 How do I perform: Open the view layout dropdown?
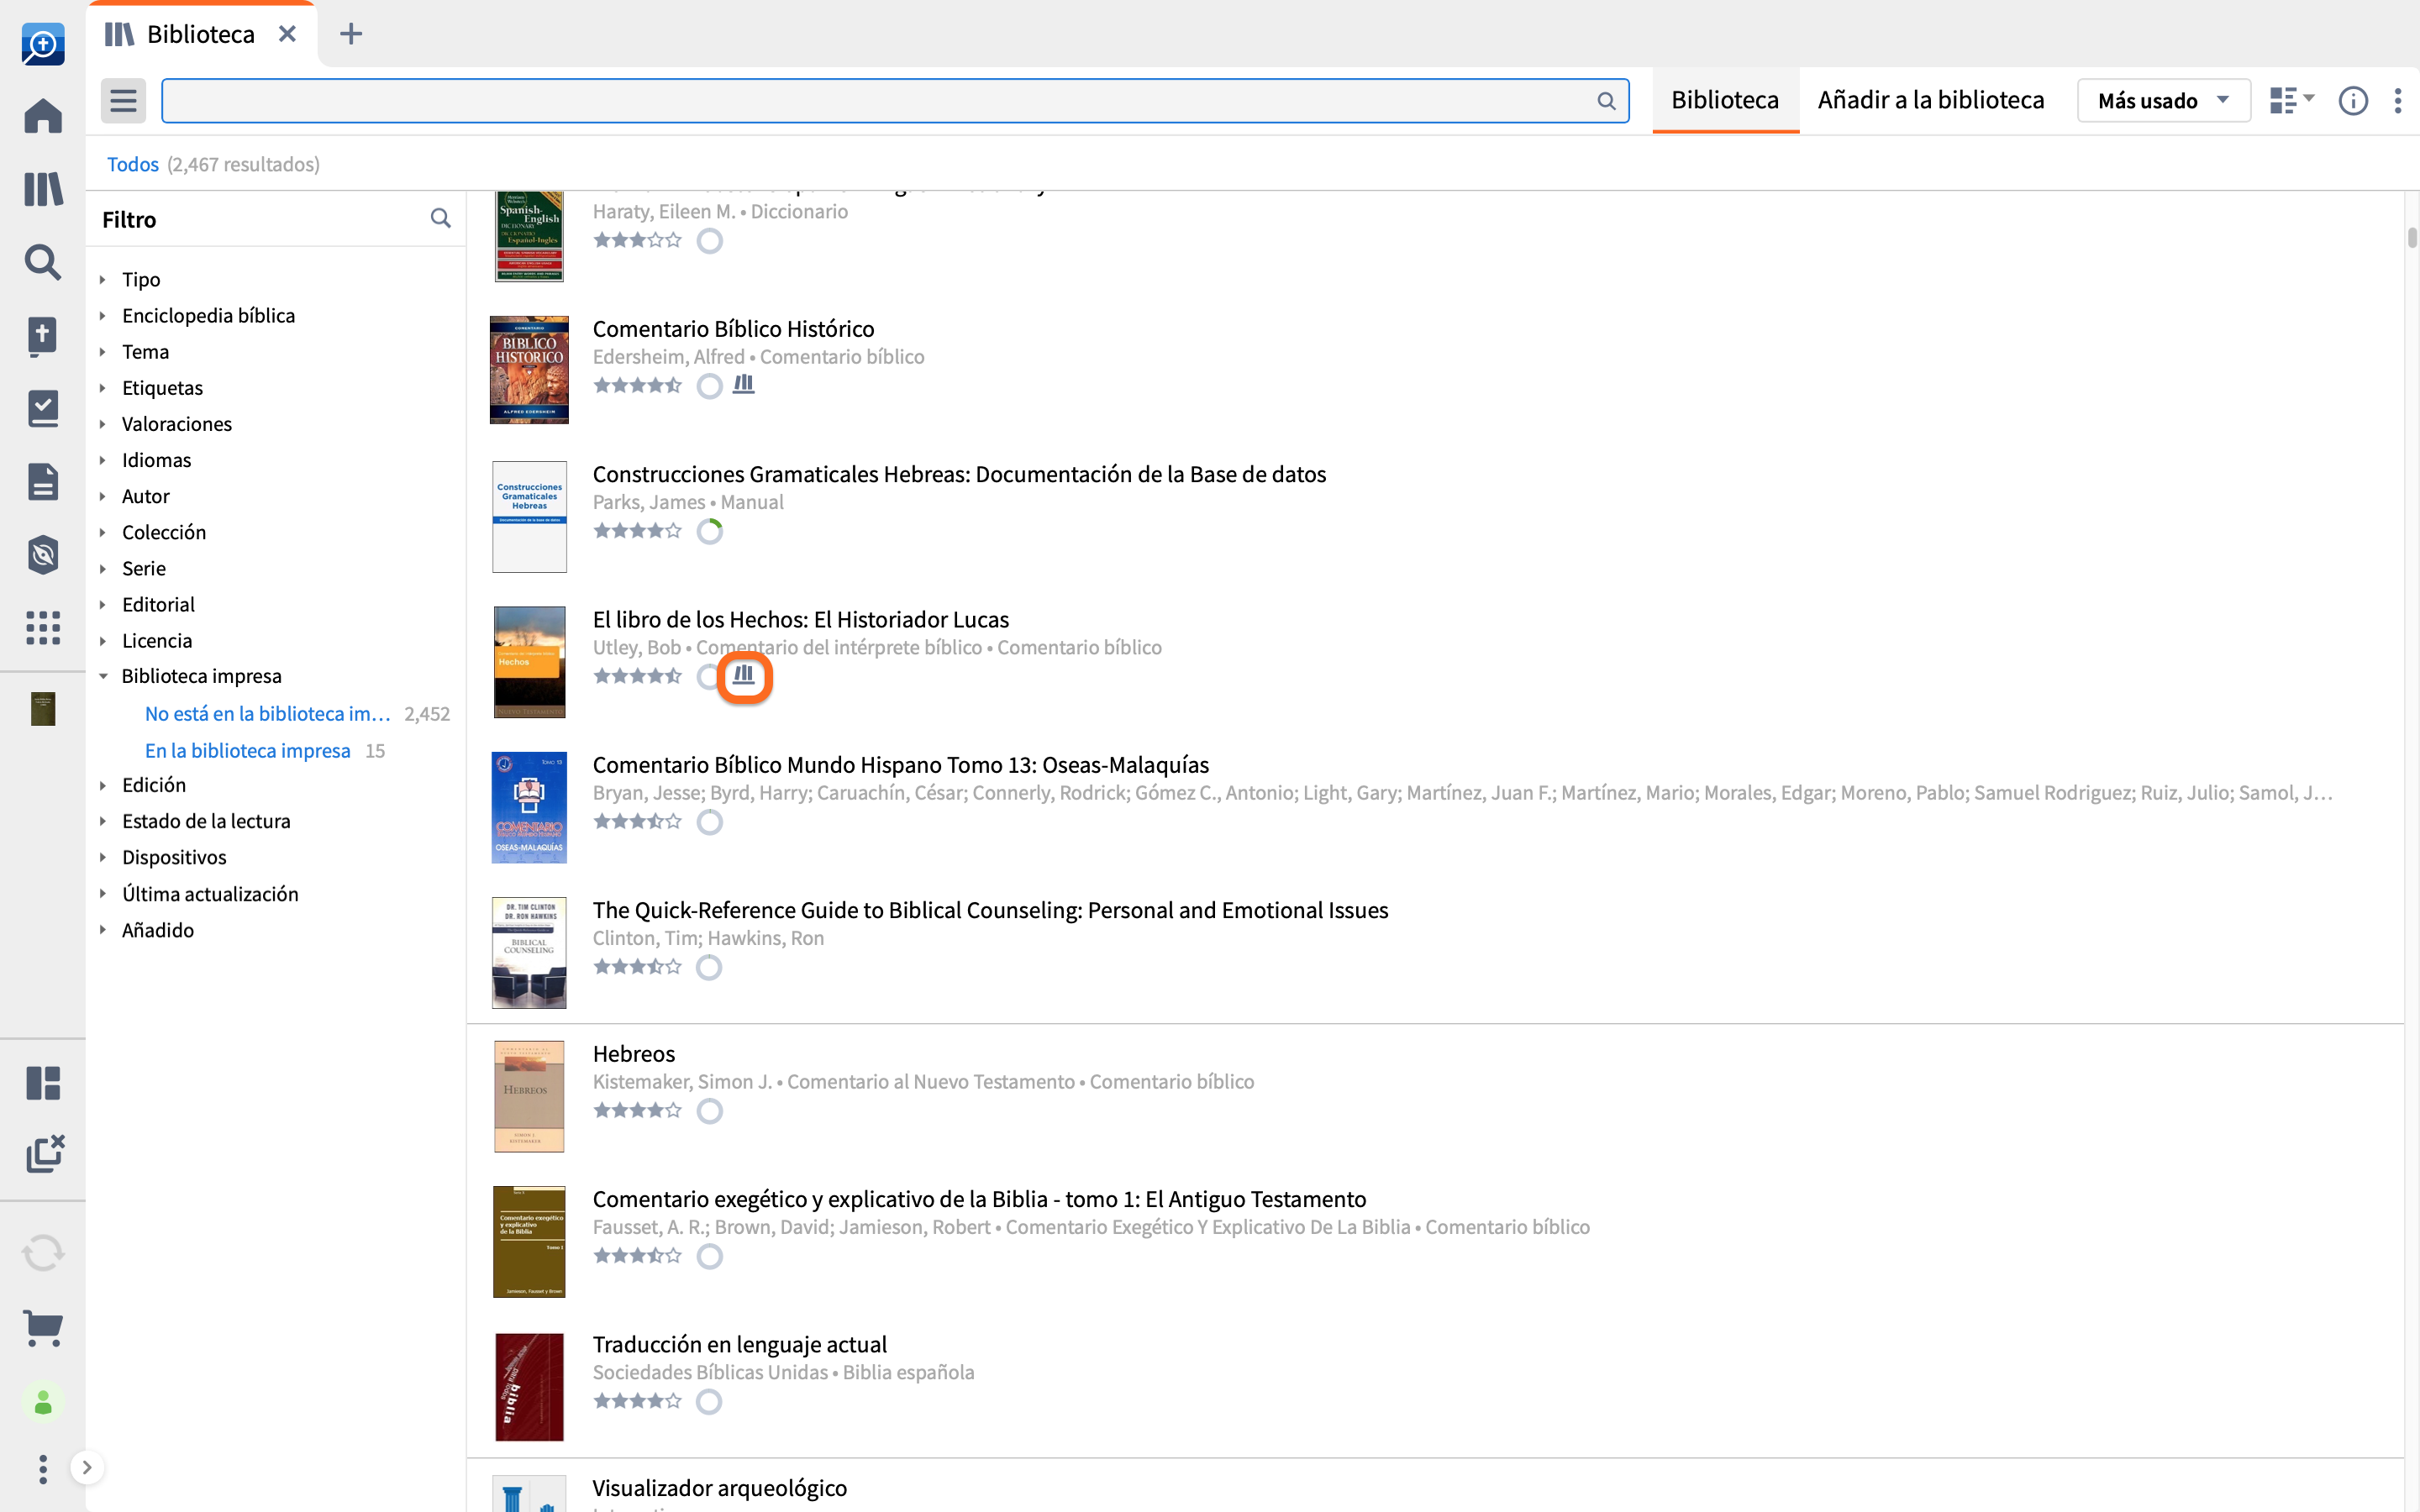[x=2291, y=101]
